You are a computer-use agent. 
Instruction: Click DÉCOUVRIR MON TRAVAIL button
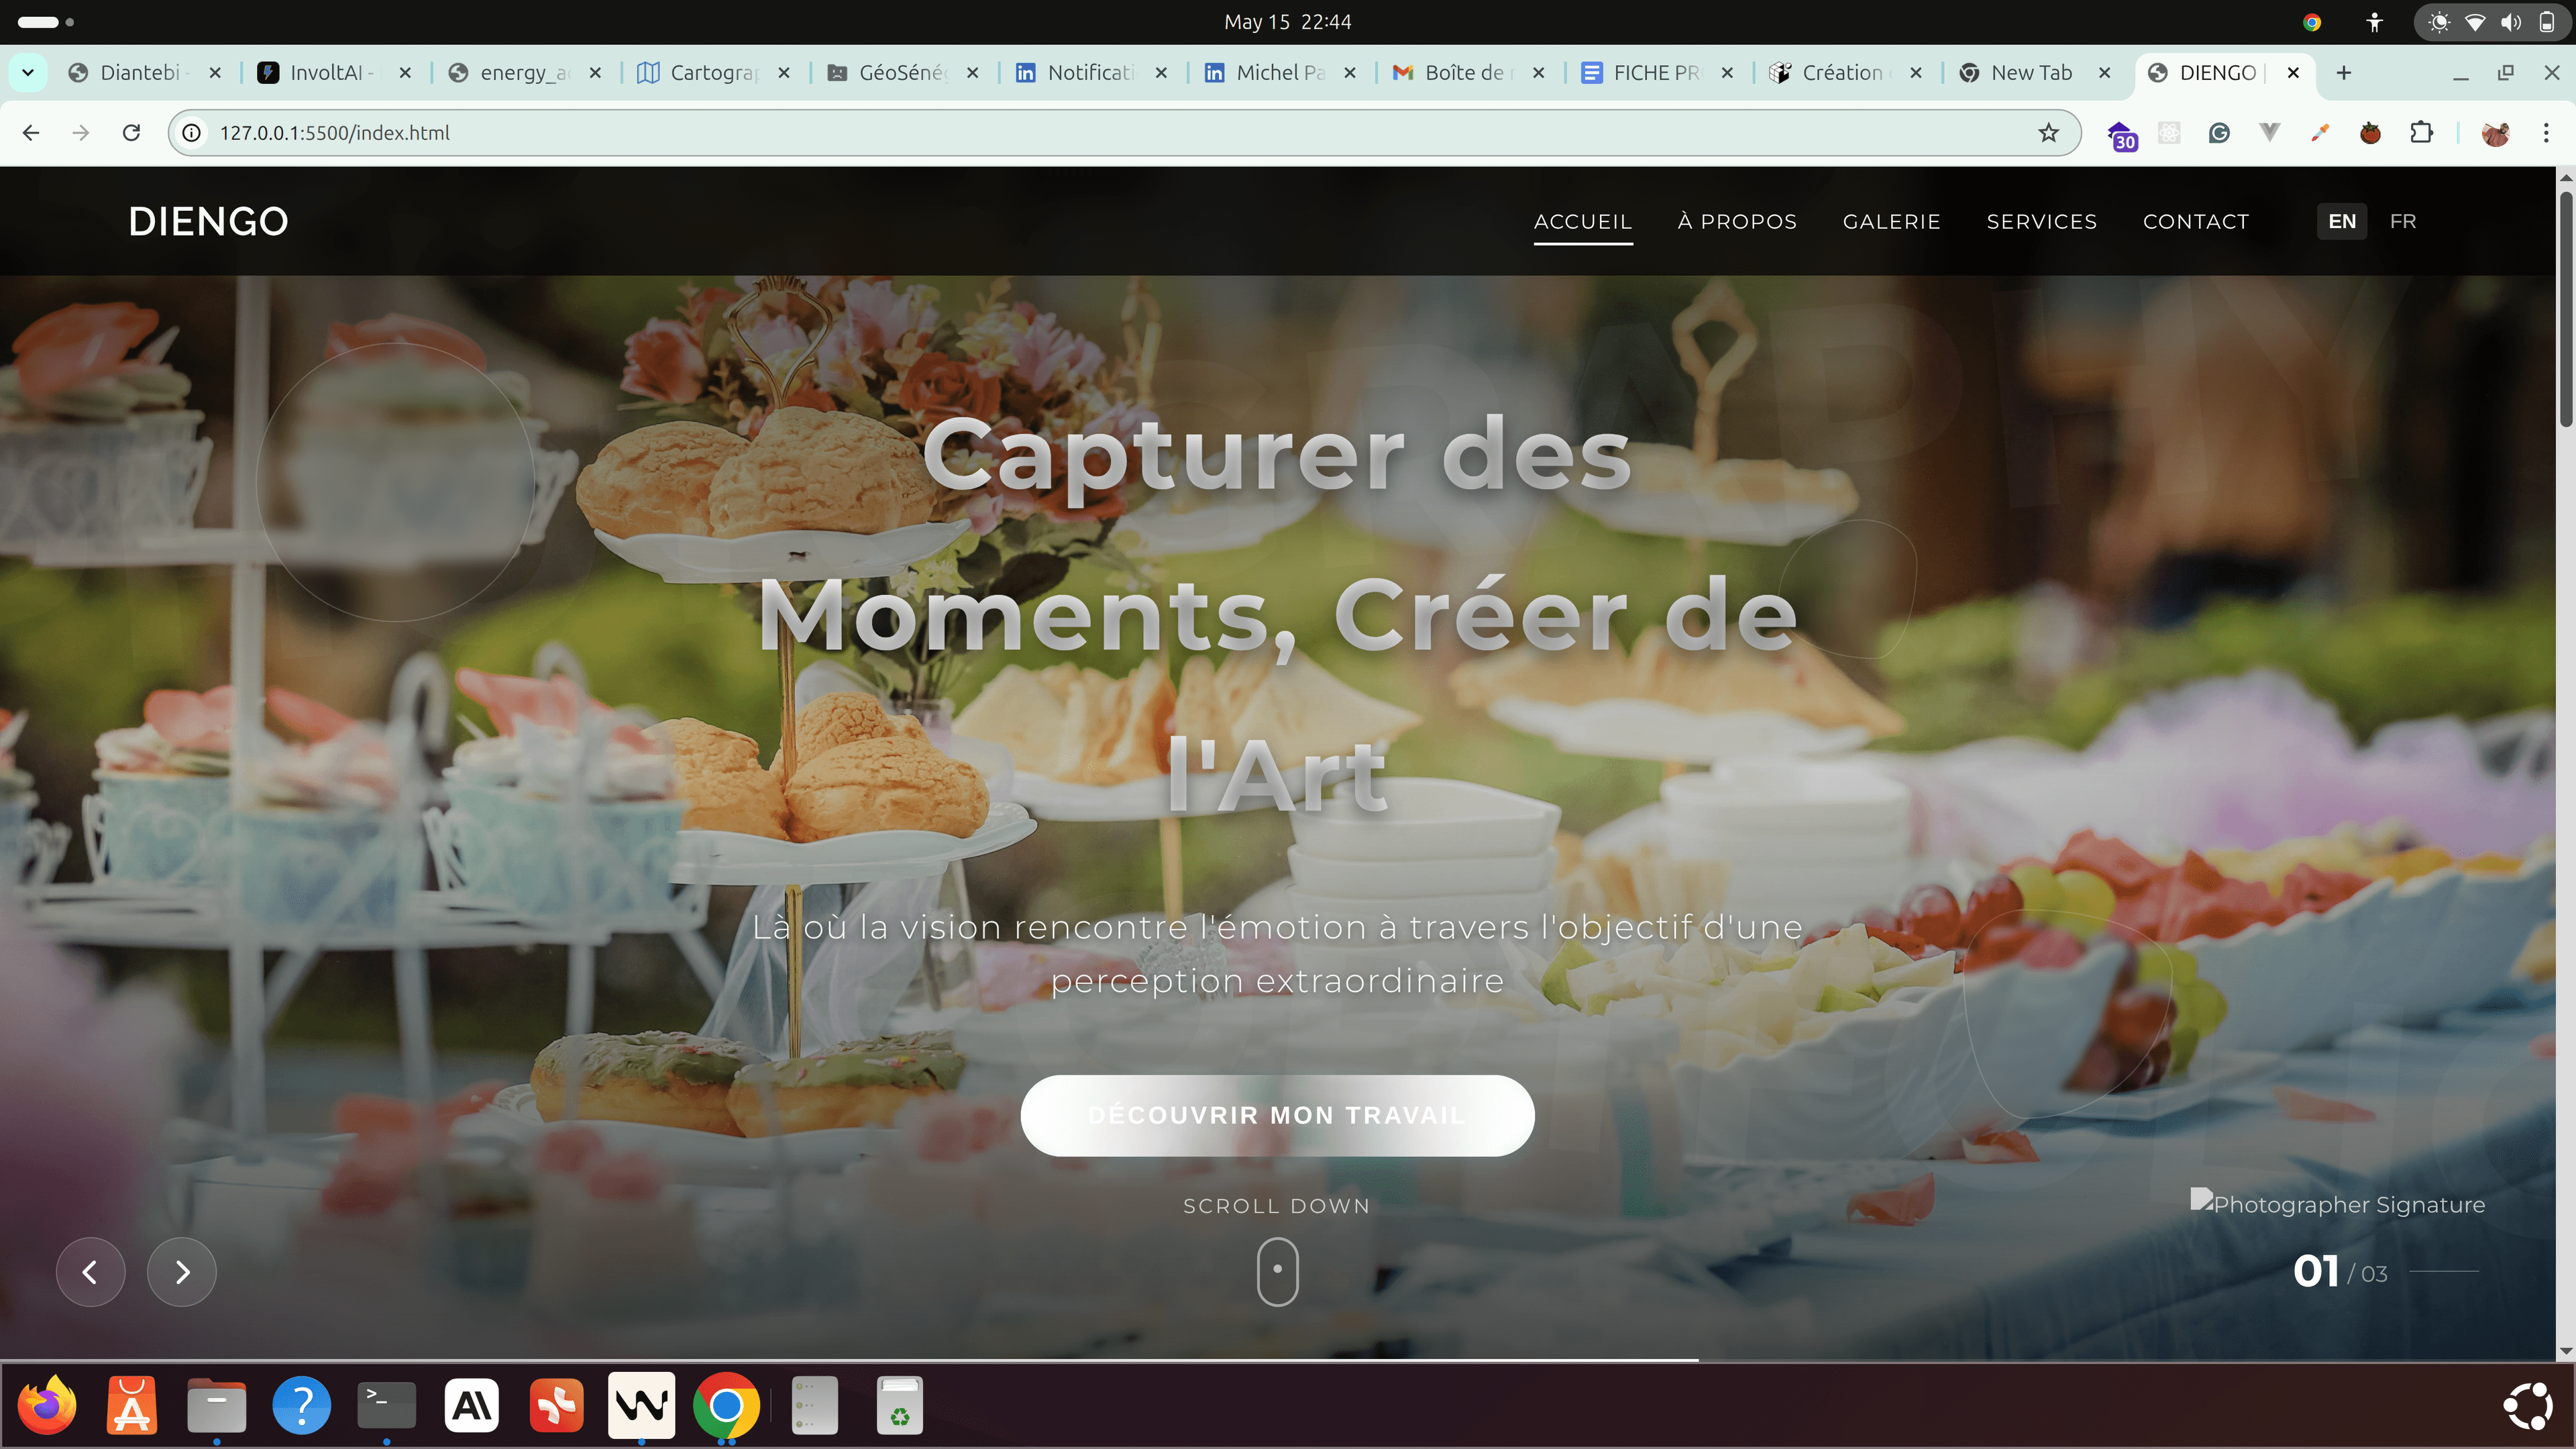tap(1277, 1115)
